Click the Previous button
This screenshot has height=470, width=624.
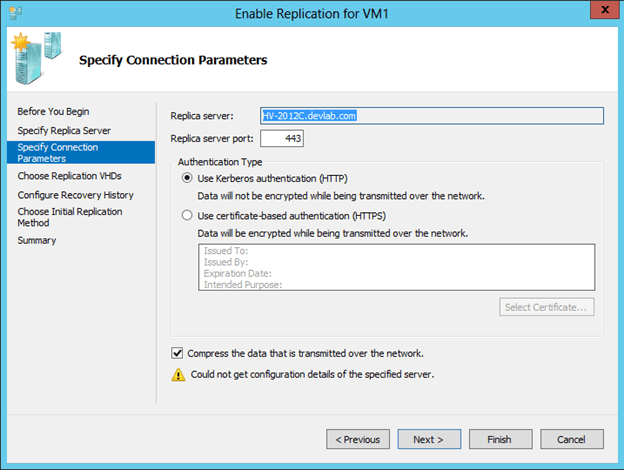358,439
